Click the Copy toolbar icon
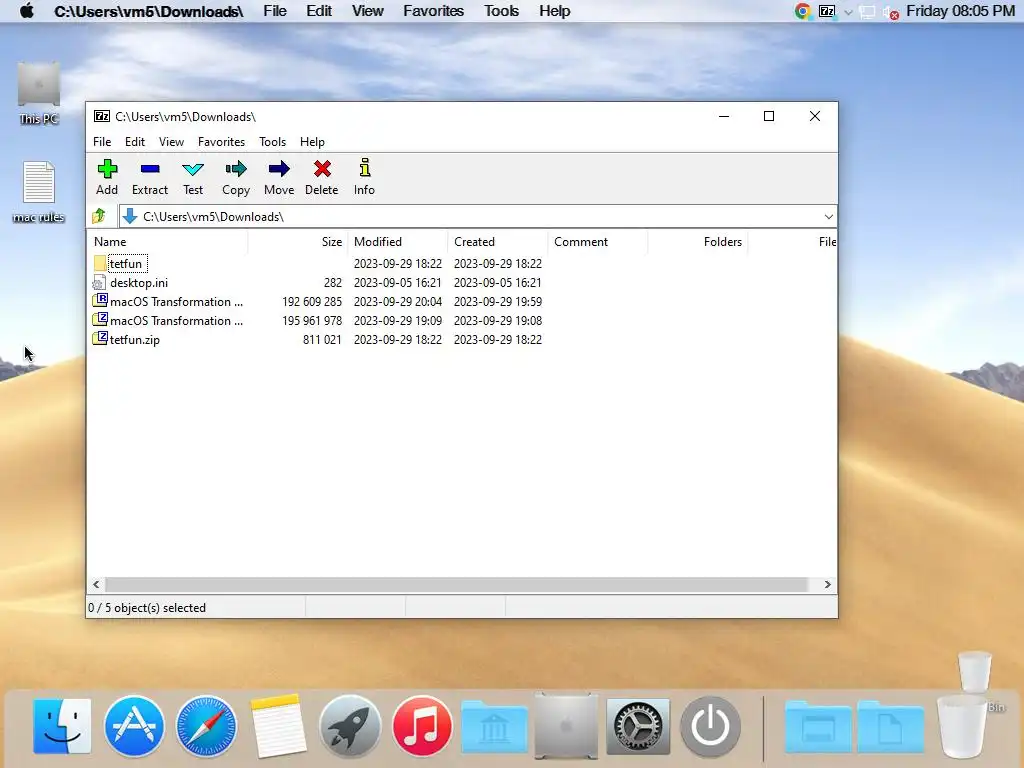The image size is (1024, 768). [236, 177]
